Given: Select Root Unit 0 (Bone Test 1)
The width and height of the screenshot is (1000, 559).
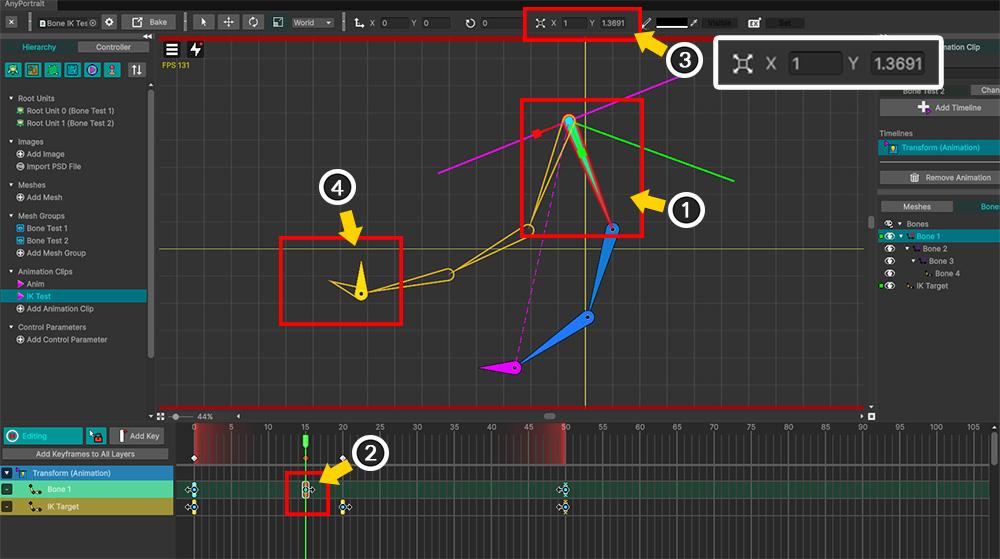Looking at the screenshot, I should pos(70,111).
